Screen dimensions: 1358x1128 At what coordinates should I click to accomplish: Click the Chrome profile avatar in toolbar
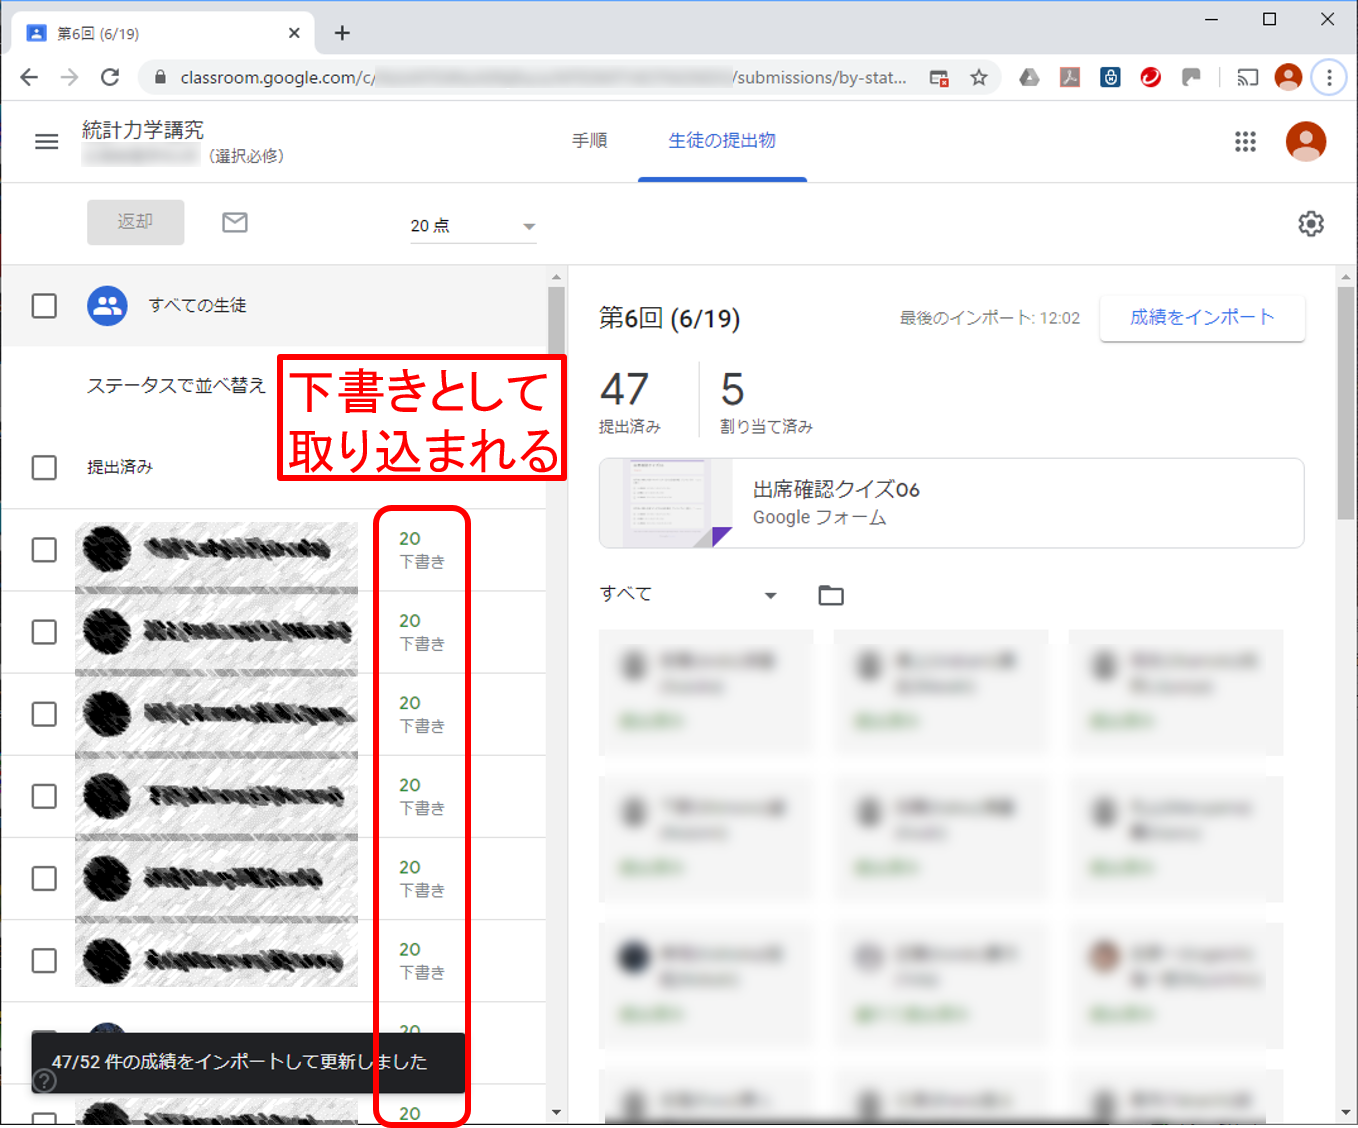[1288, 77]
